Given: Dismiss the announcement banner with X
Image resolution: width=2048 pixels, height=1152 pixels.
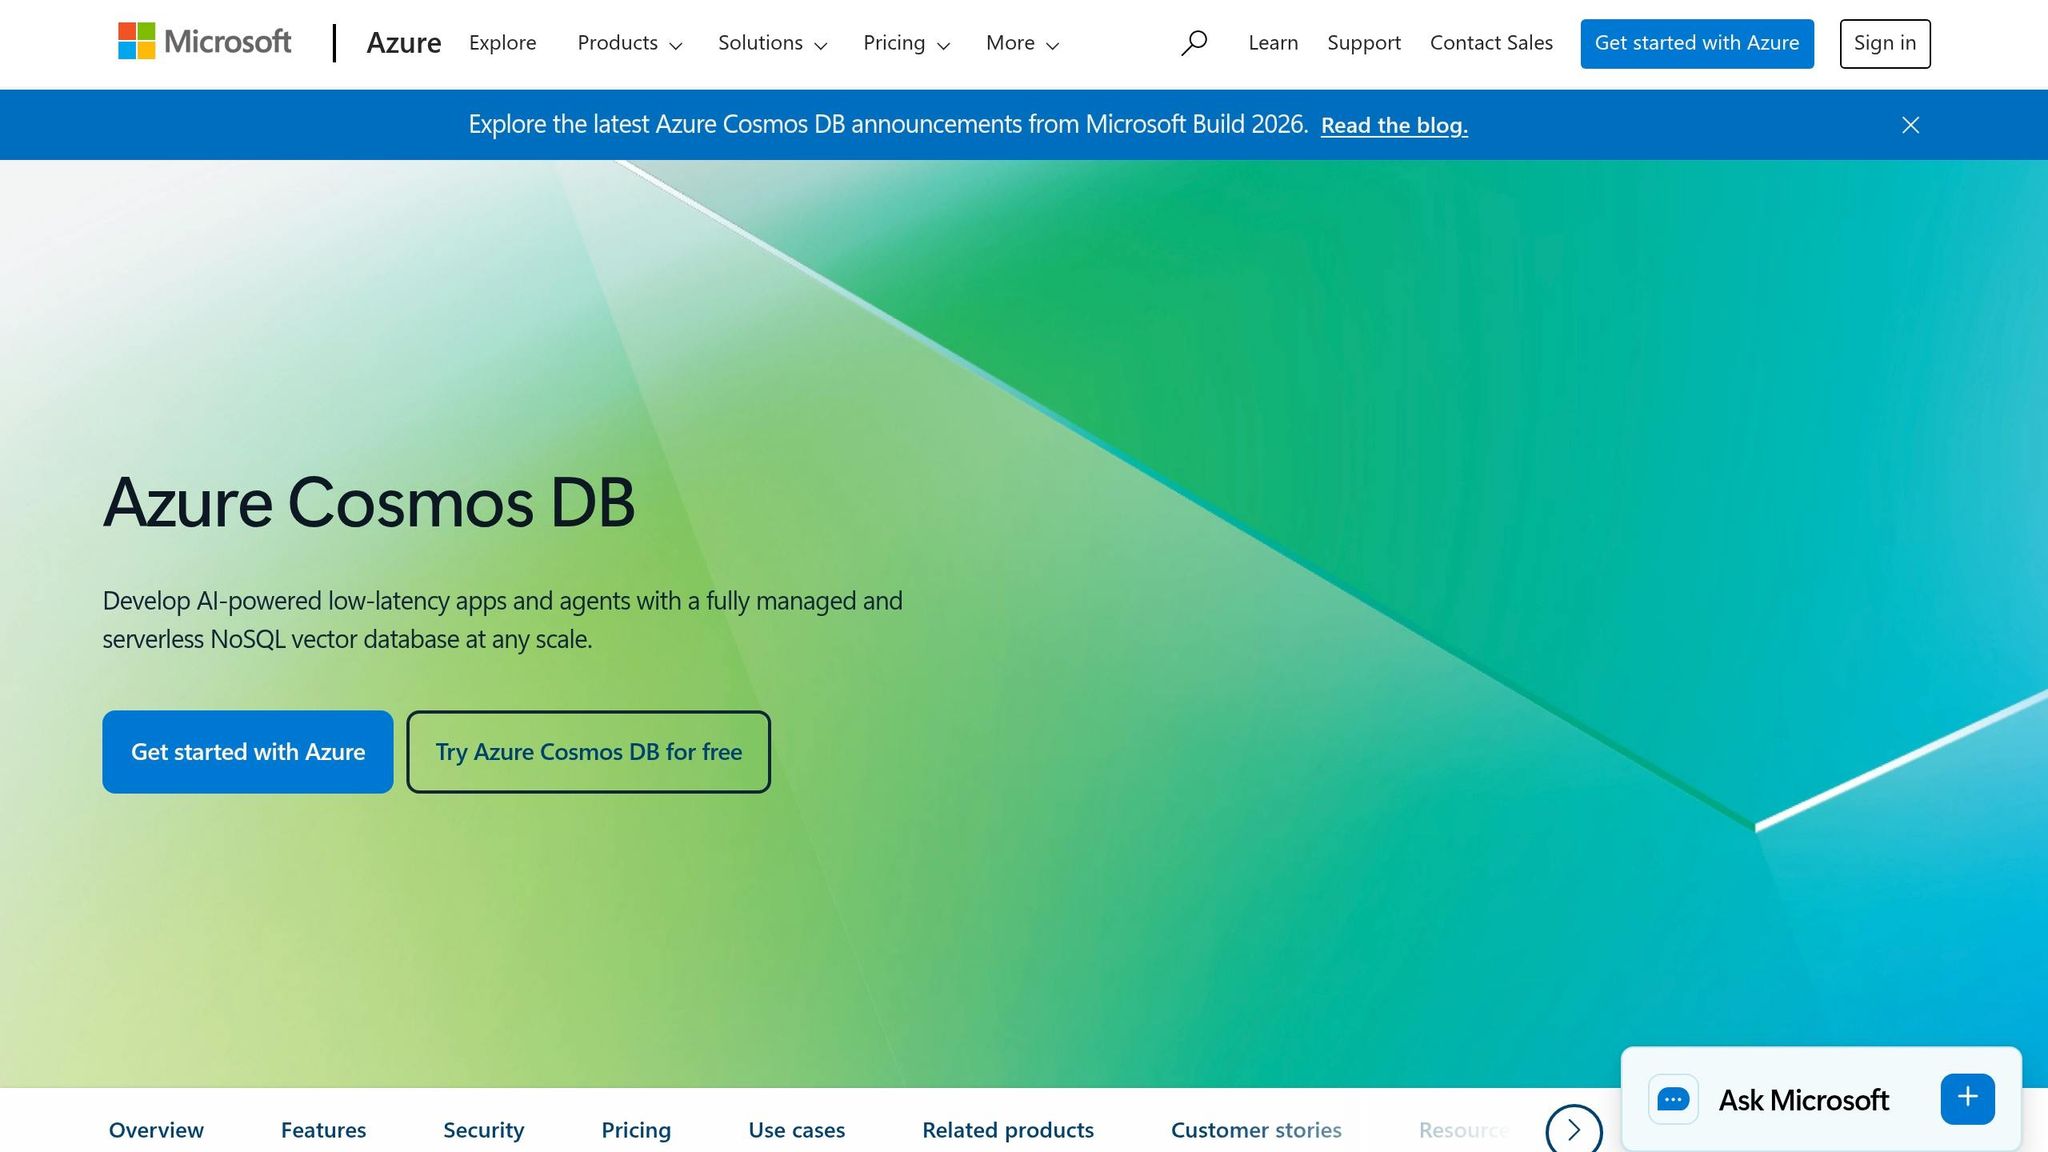Looking at the screenshot, I should (1910, 125).
